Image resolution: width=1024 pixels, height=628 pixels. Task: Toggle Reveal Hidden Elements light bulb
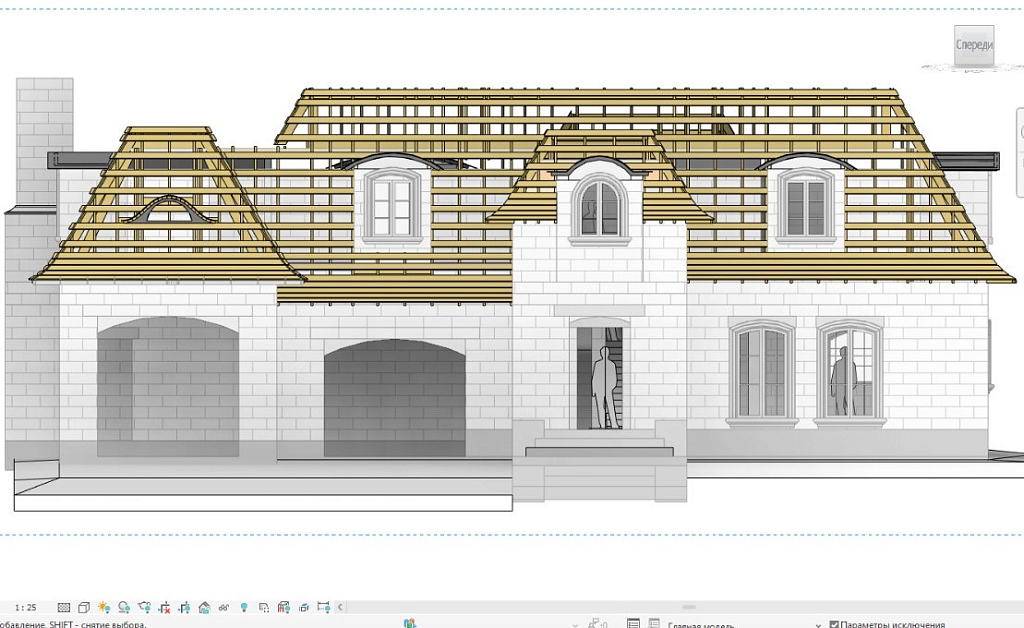pos(244,608)
